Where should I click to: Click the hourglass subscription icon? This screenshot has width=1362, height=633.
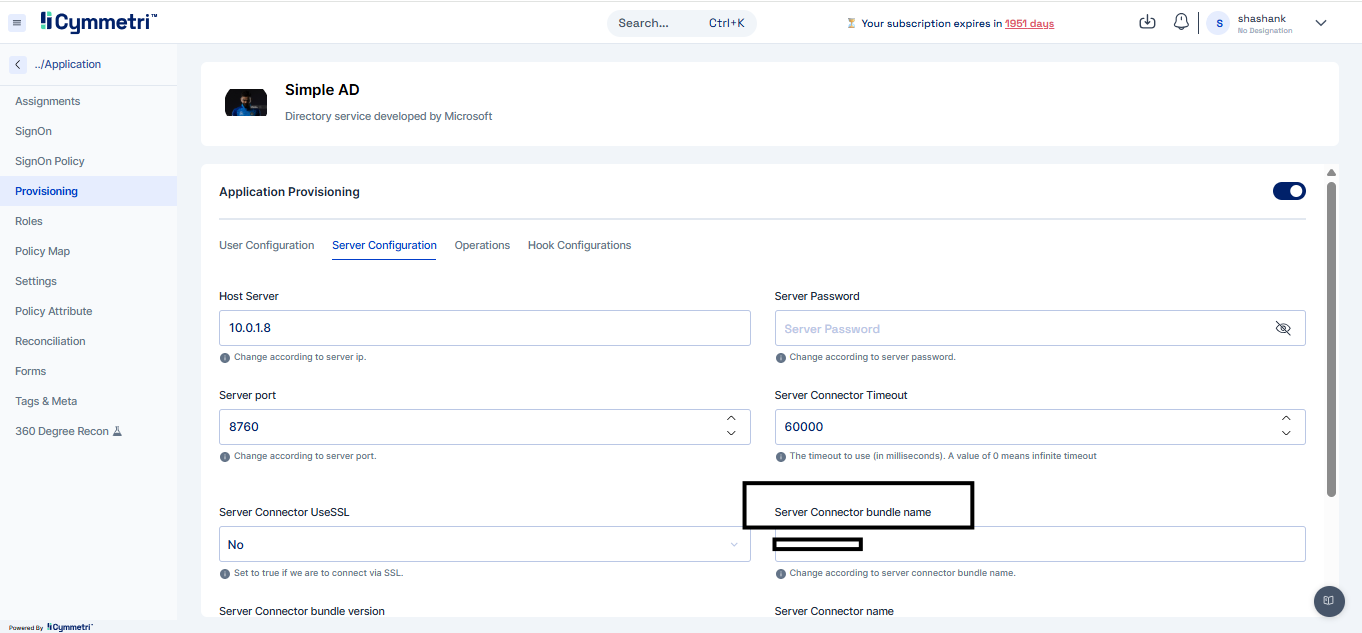point(852,23)
